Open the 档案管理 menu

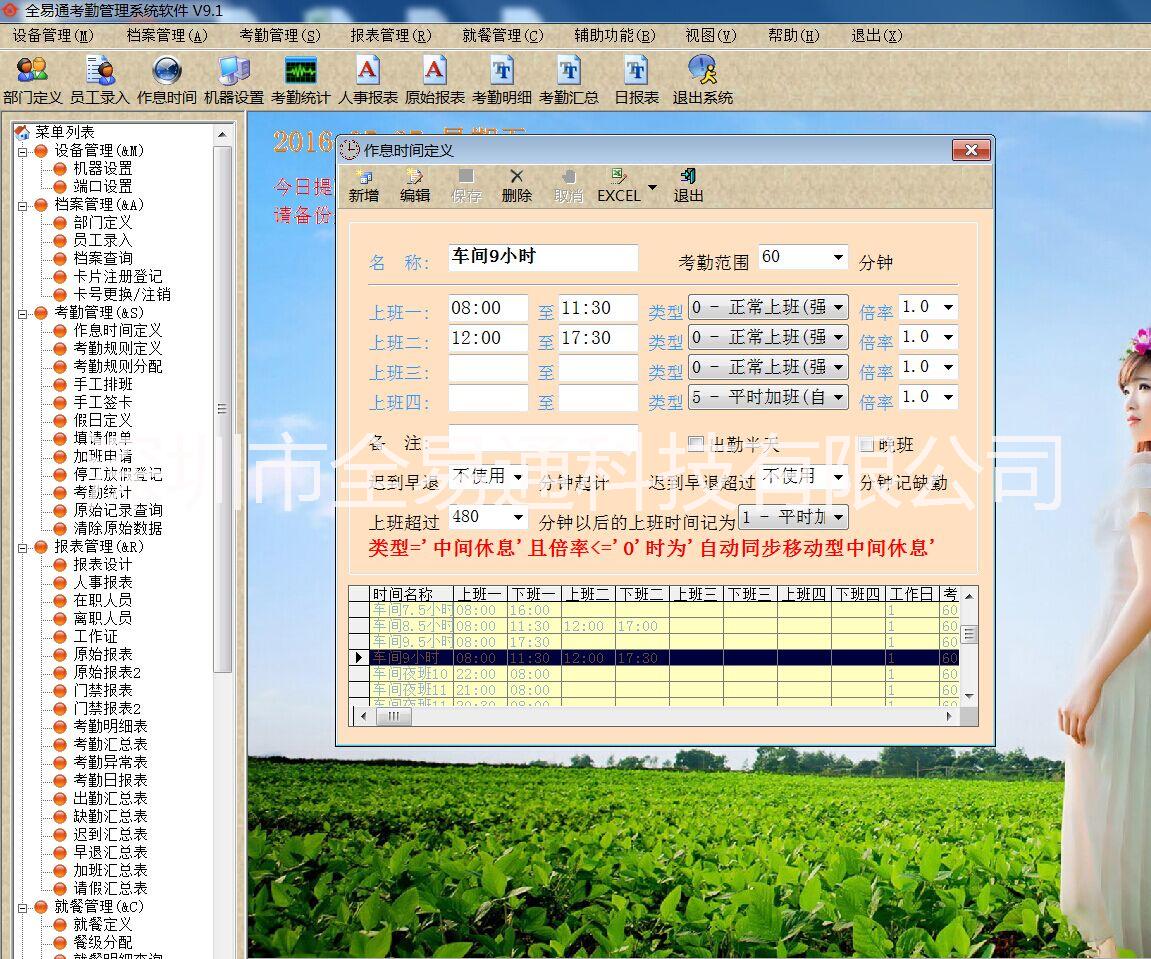(167, 35)
